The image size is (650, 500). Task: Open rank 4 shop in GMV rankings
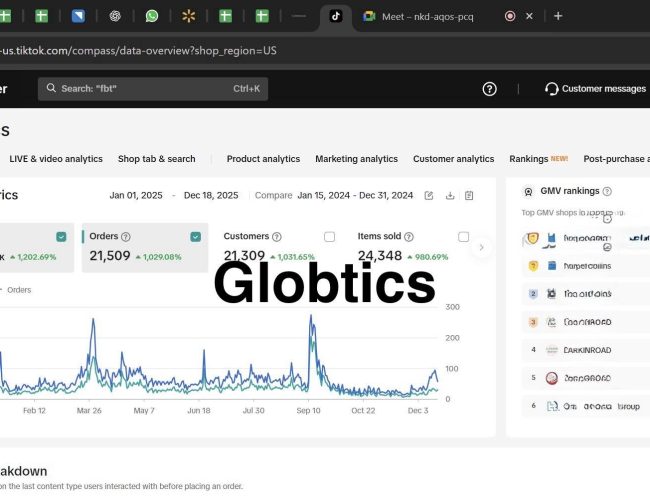click(586, 350)
